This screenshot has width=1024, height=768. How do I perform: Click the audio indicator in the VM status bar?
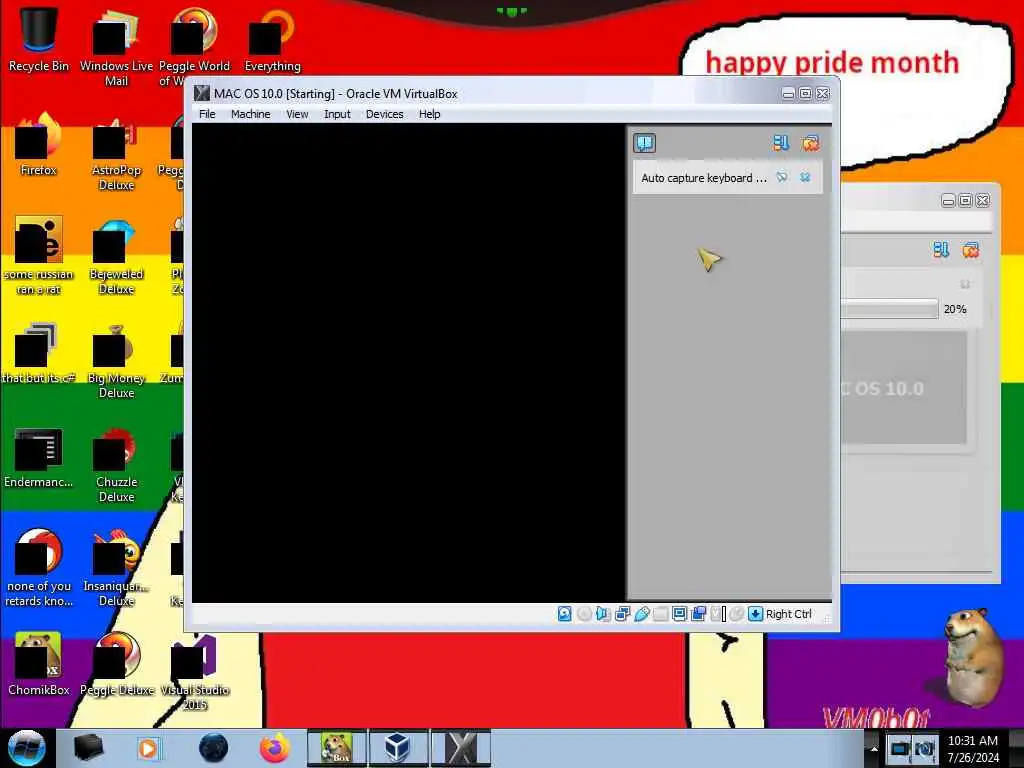[603, 614]
